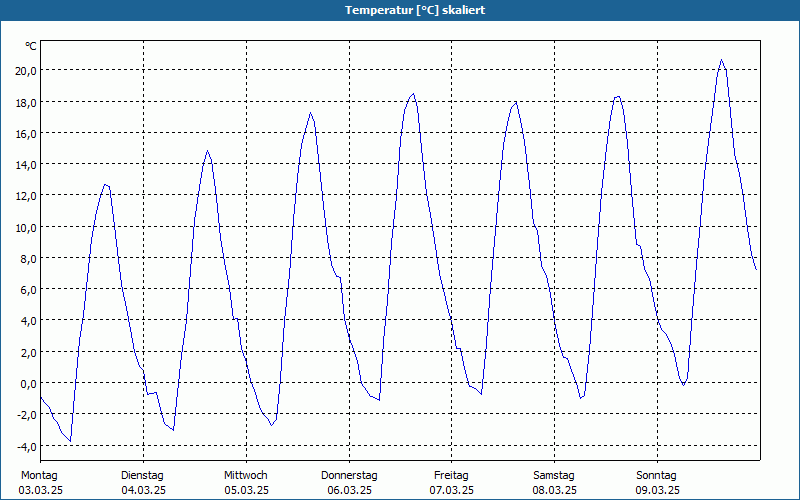Click the date 07.03.25
Viewport: 800px width, 500px height.
click(x=452, y=490)
